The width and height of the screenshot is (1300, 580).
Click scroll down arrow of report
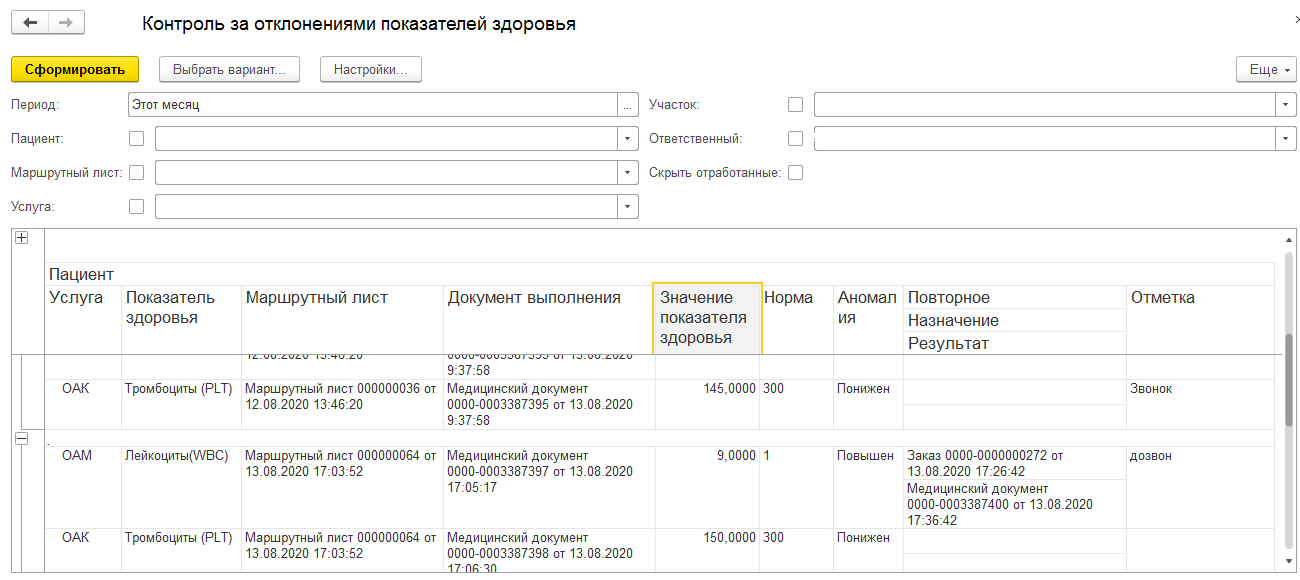coord(1289,563)
